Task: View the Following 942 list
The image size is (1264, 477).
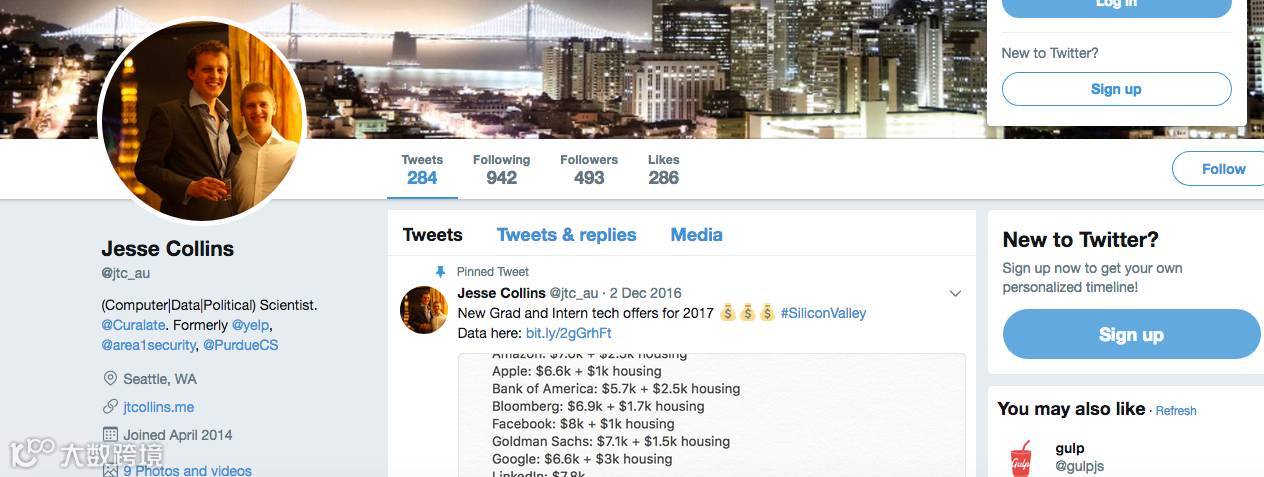Action: [x=501, y=170]
